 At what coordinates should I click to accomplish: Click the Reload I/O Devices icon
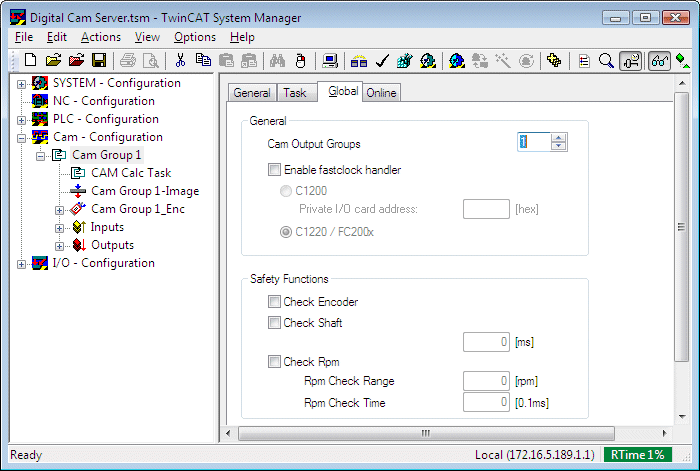(480, 60)
